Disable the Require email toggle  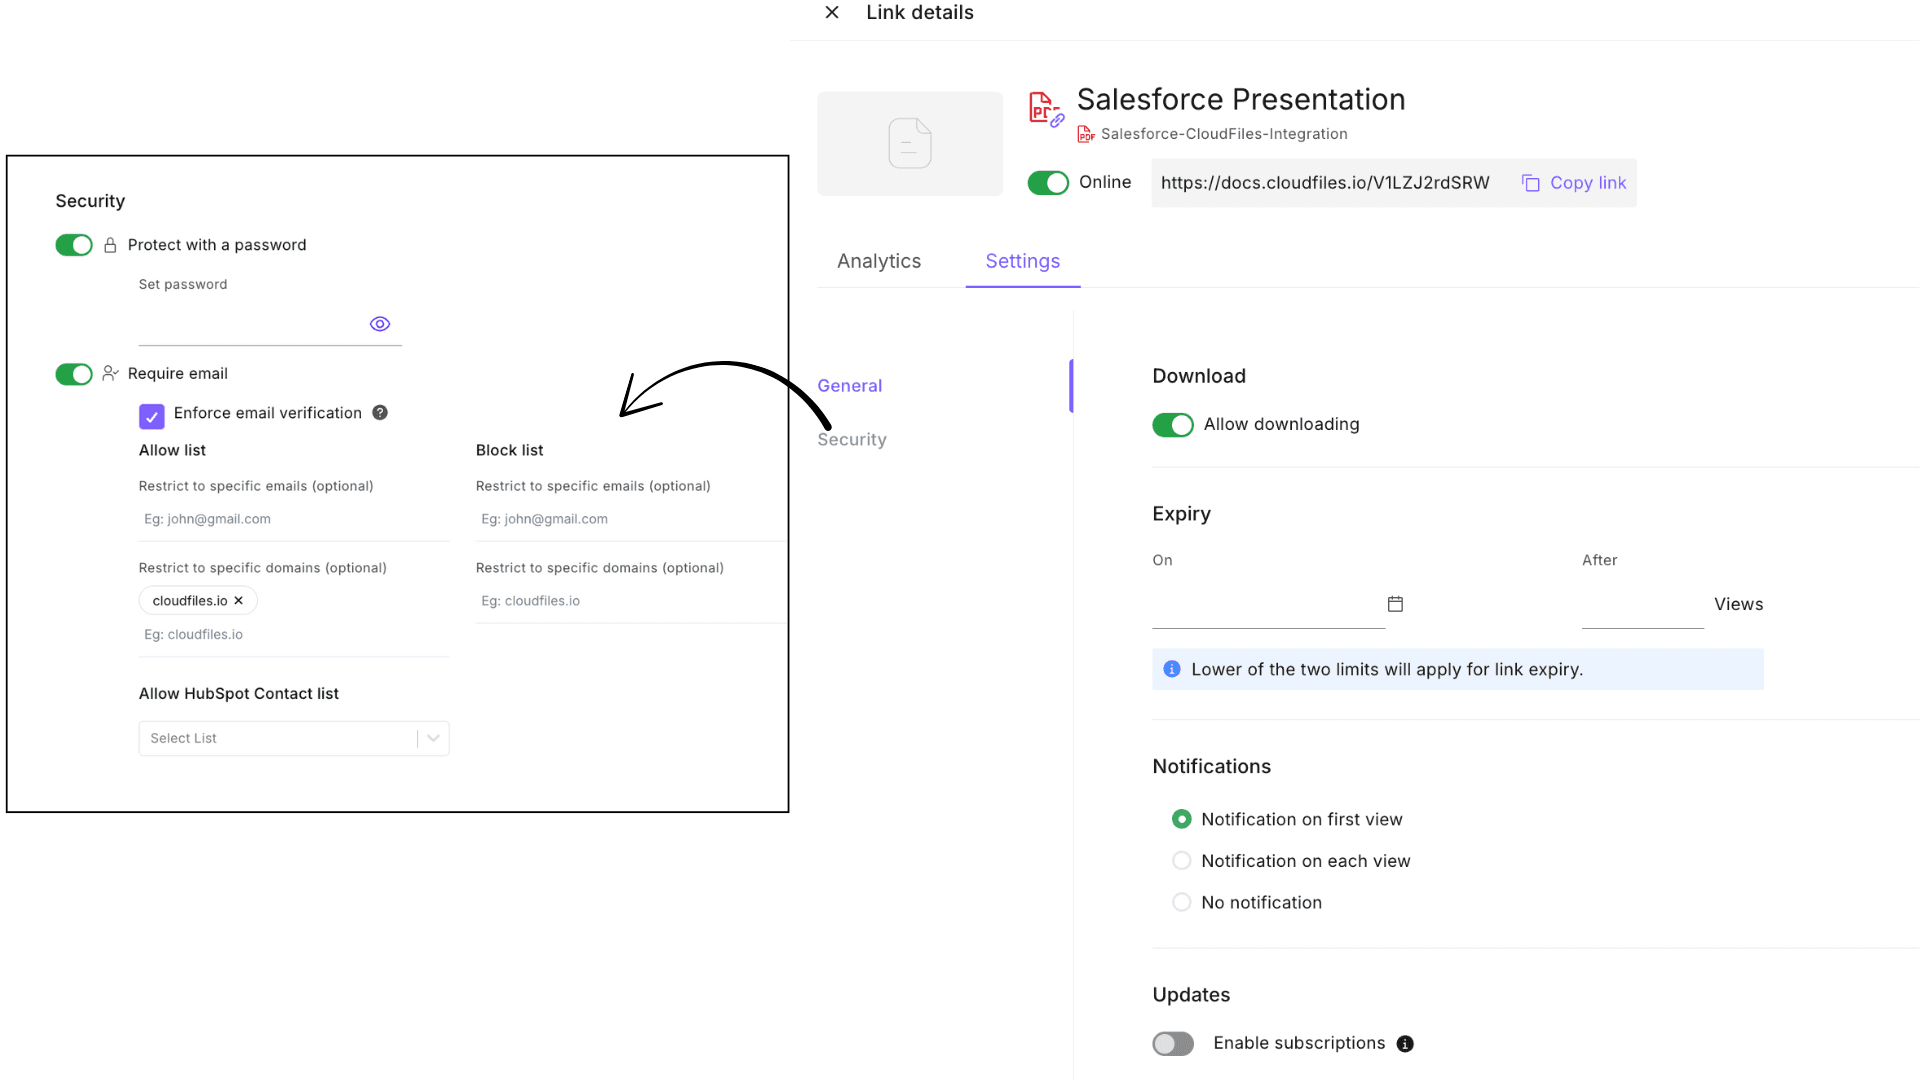pos(74,374)
